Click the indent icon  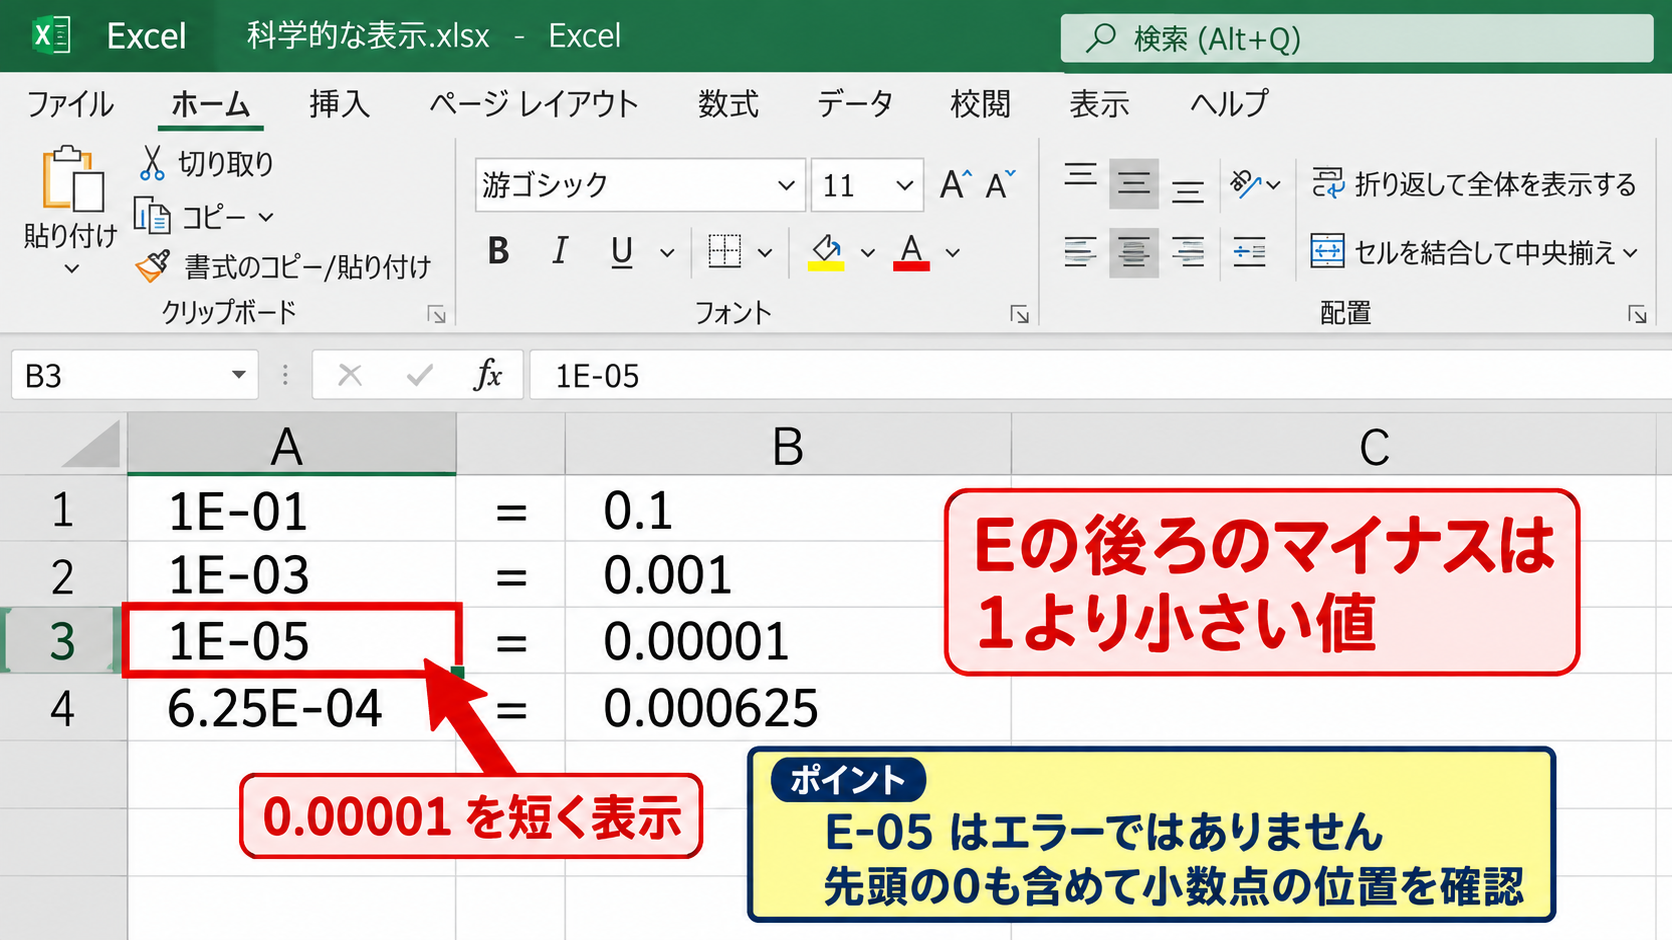pos(1249,252)
